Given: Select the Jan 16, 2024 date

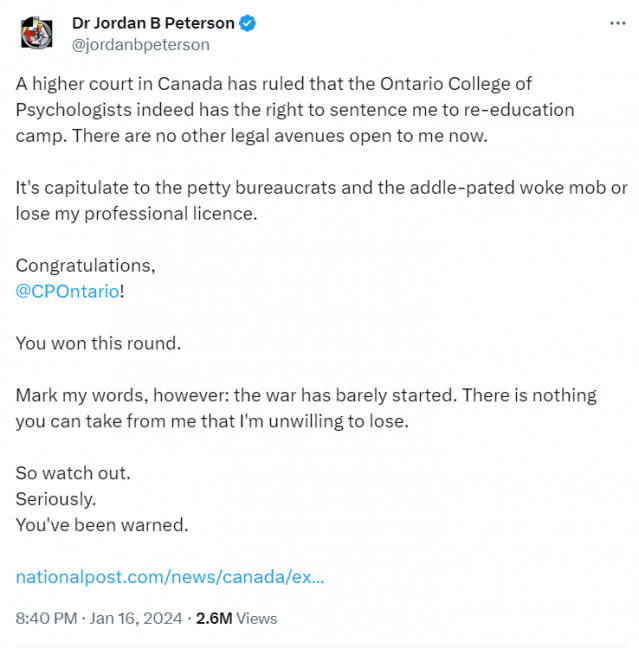Looking at the screenshot, I should click(136, 619).
